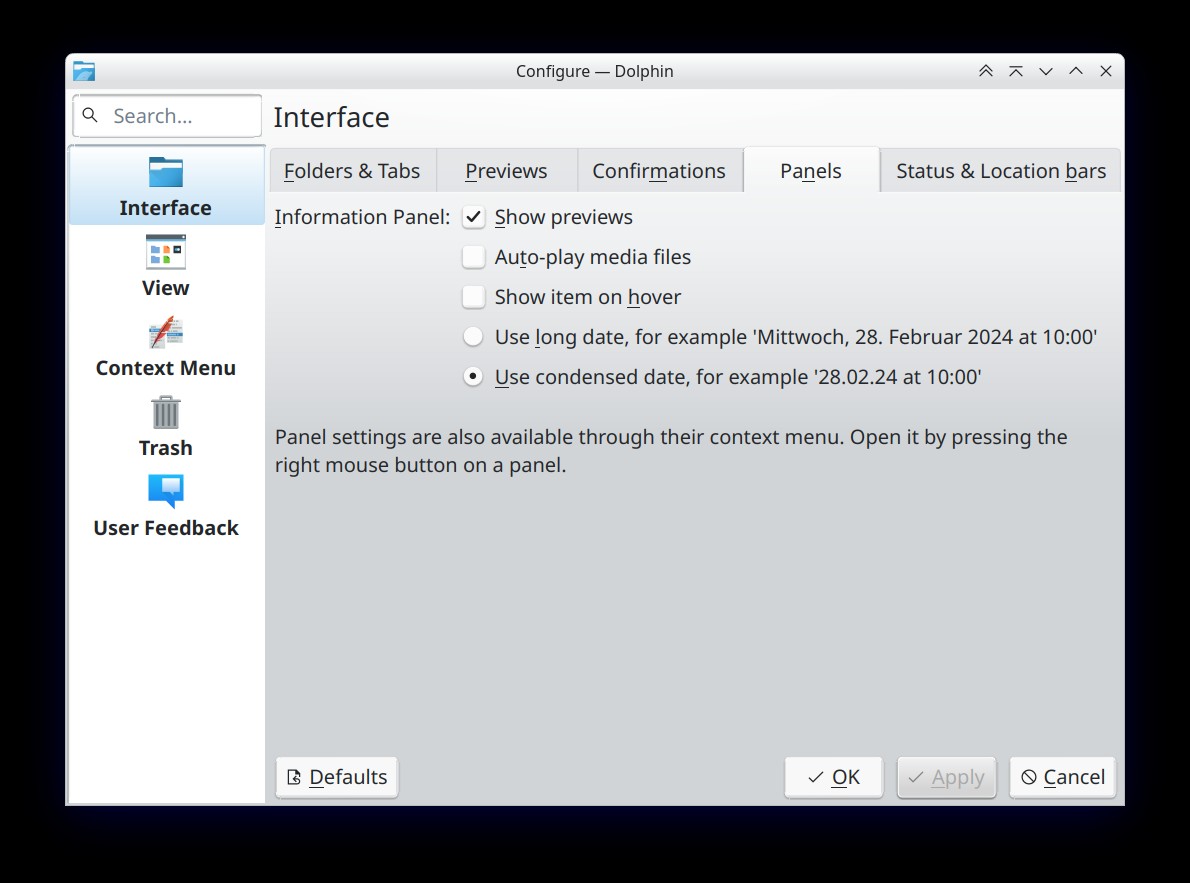
Task: Select the Use long date option
Action: tap(474, 337)
